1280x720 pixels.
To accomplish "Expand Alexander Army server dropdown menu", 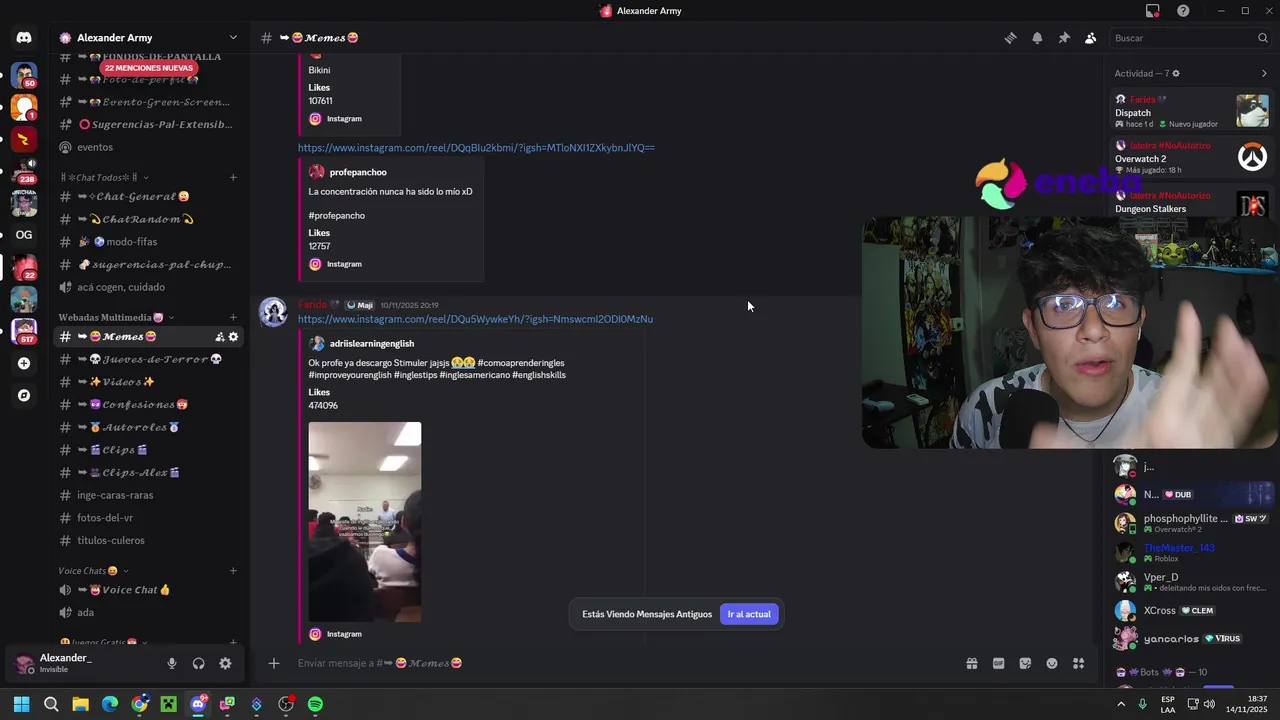I will coord(233,38).
